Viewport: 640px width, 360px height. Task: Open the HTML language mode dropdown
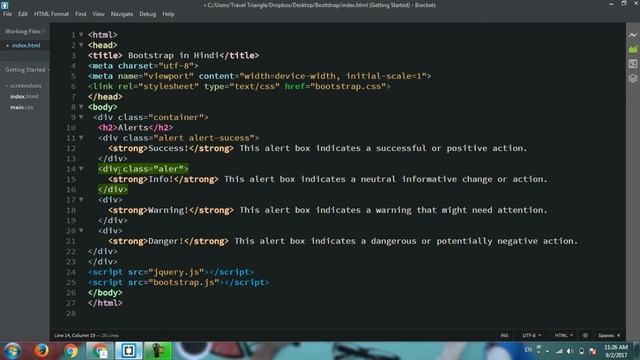(x=564, y=335)
